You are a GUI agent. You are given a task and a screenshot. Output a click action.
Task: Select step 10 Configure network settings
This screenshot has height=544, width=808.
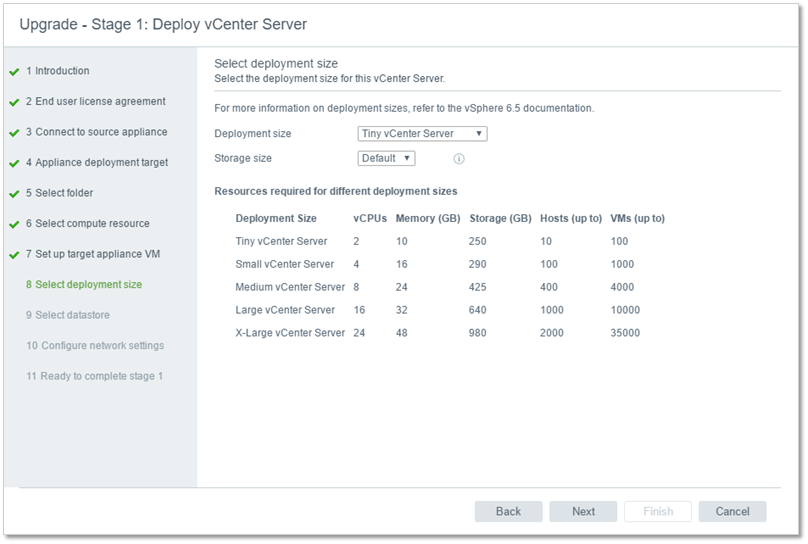[95, 346]
